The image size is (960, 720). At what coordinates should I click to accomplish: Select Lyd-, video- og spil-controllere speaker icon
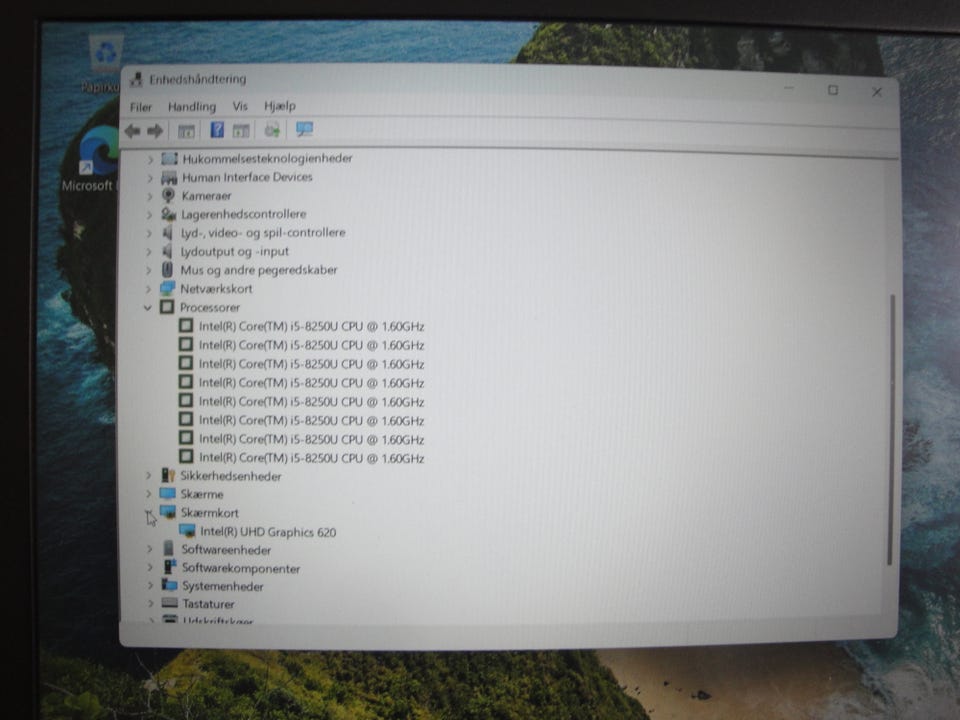click(167, 233)
